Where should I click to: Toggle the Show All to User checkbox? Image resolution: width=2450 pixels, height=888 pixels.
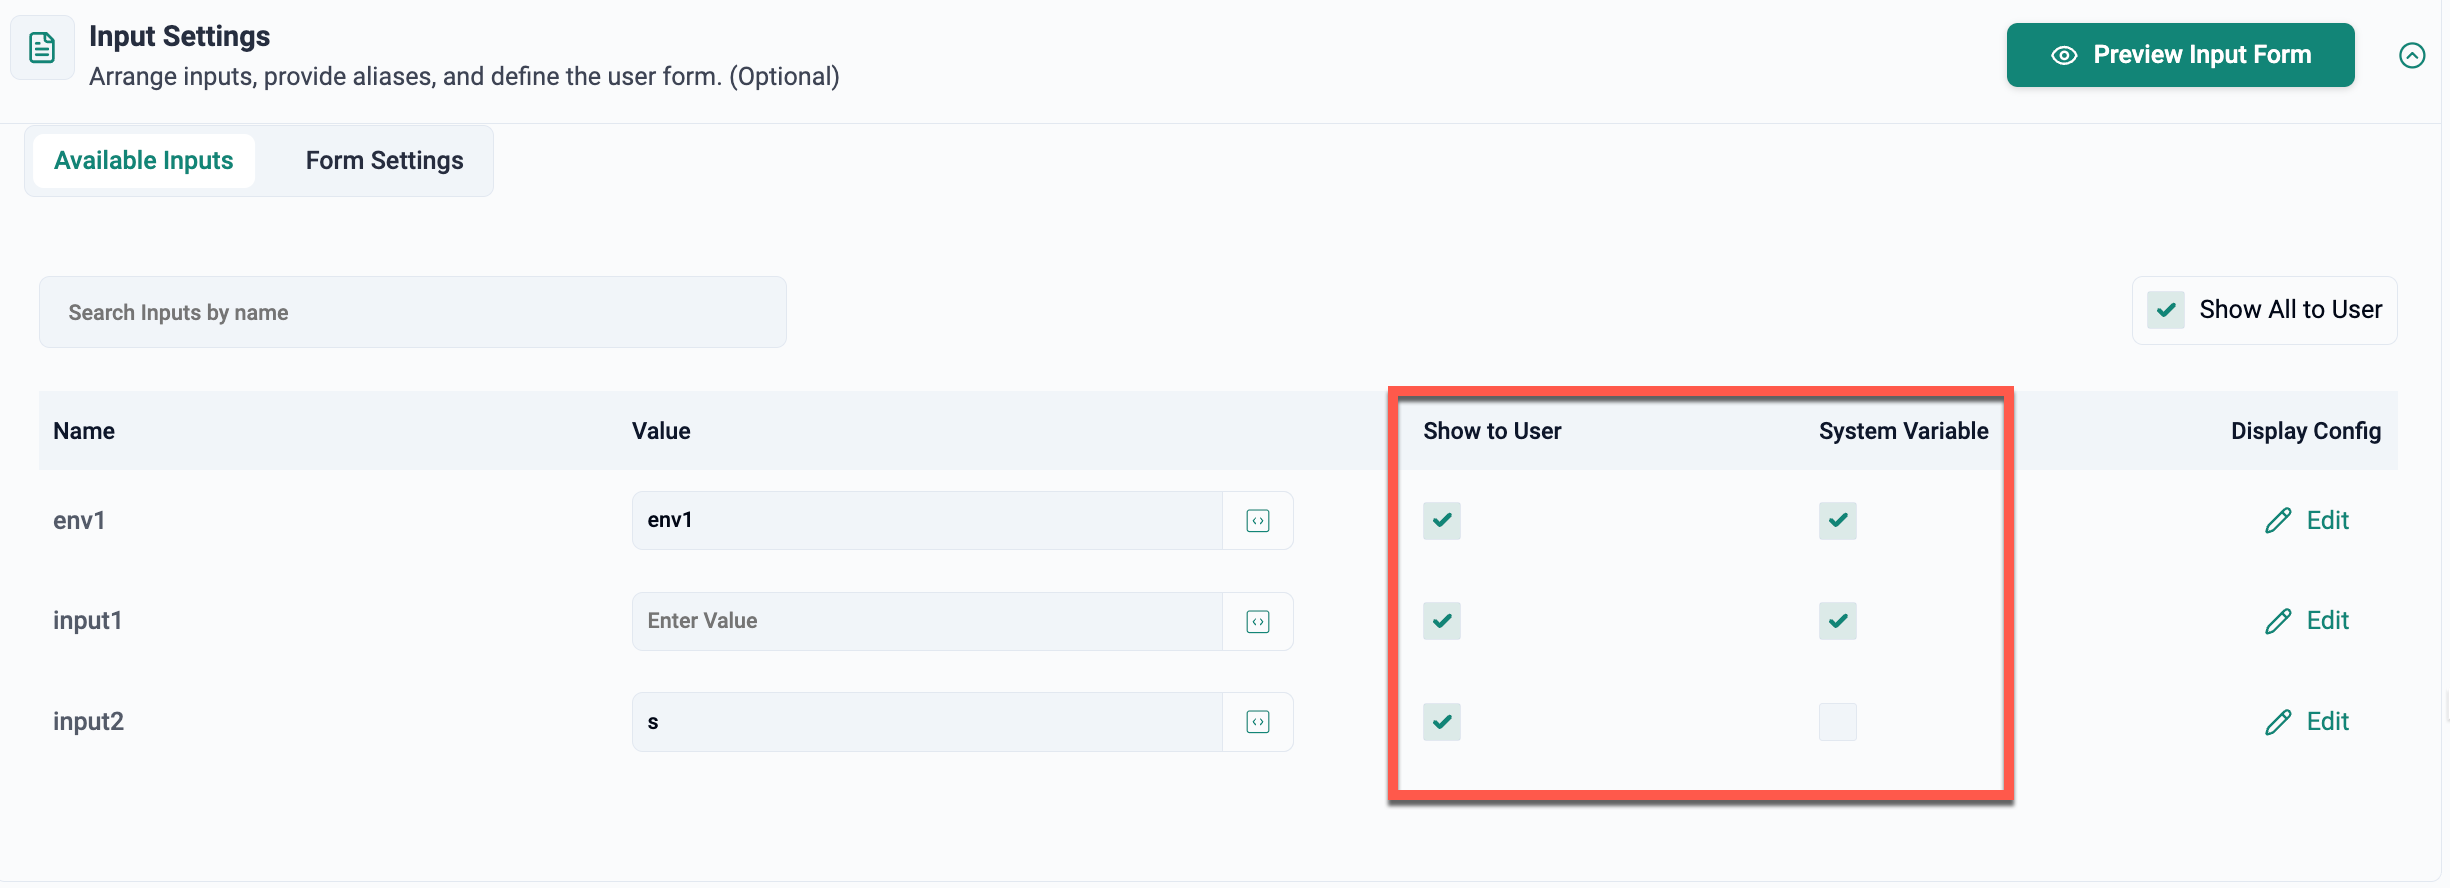(x=2166, y=310)
